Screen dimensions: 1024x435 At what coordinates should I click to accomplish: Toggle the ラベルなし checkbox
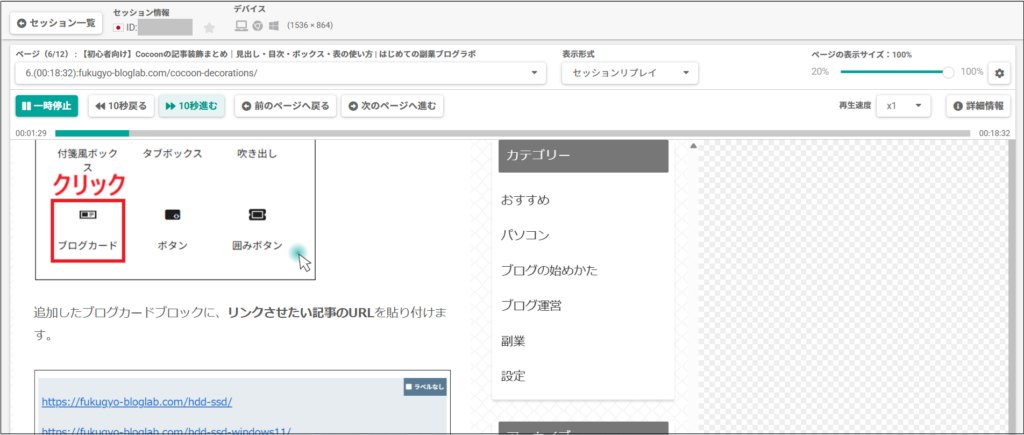coord(410,387)
